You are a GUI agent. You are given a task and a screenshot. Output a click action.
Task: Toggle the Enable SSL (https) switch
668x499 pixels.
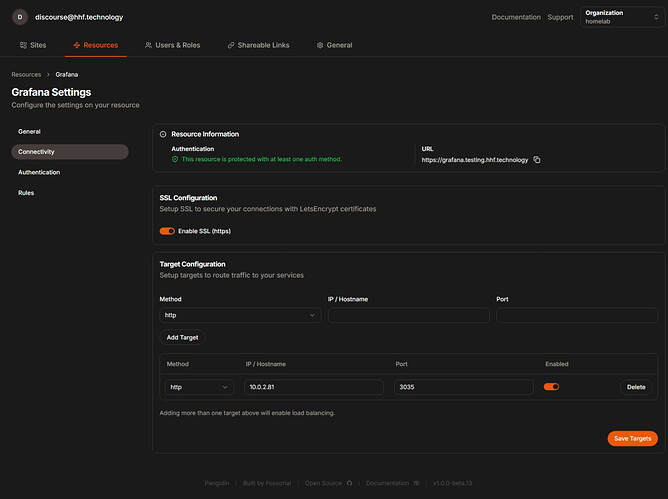[x=167, y=231]
